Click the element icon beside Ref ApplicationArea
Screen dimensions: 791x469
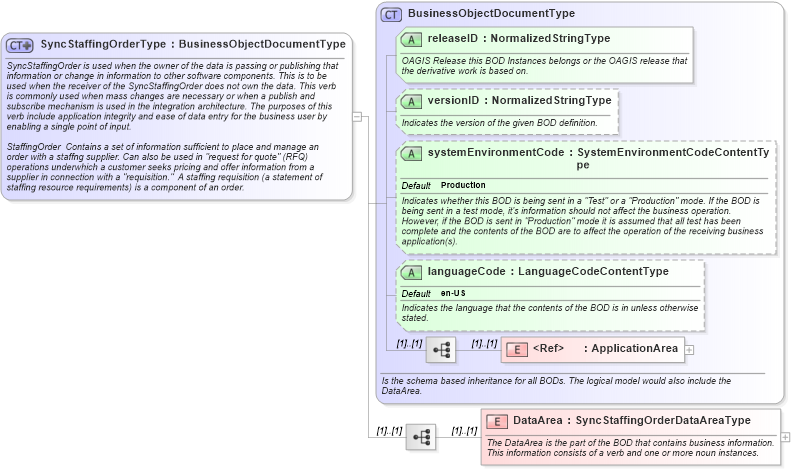click(517, 349)
